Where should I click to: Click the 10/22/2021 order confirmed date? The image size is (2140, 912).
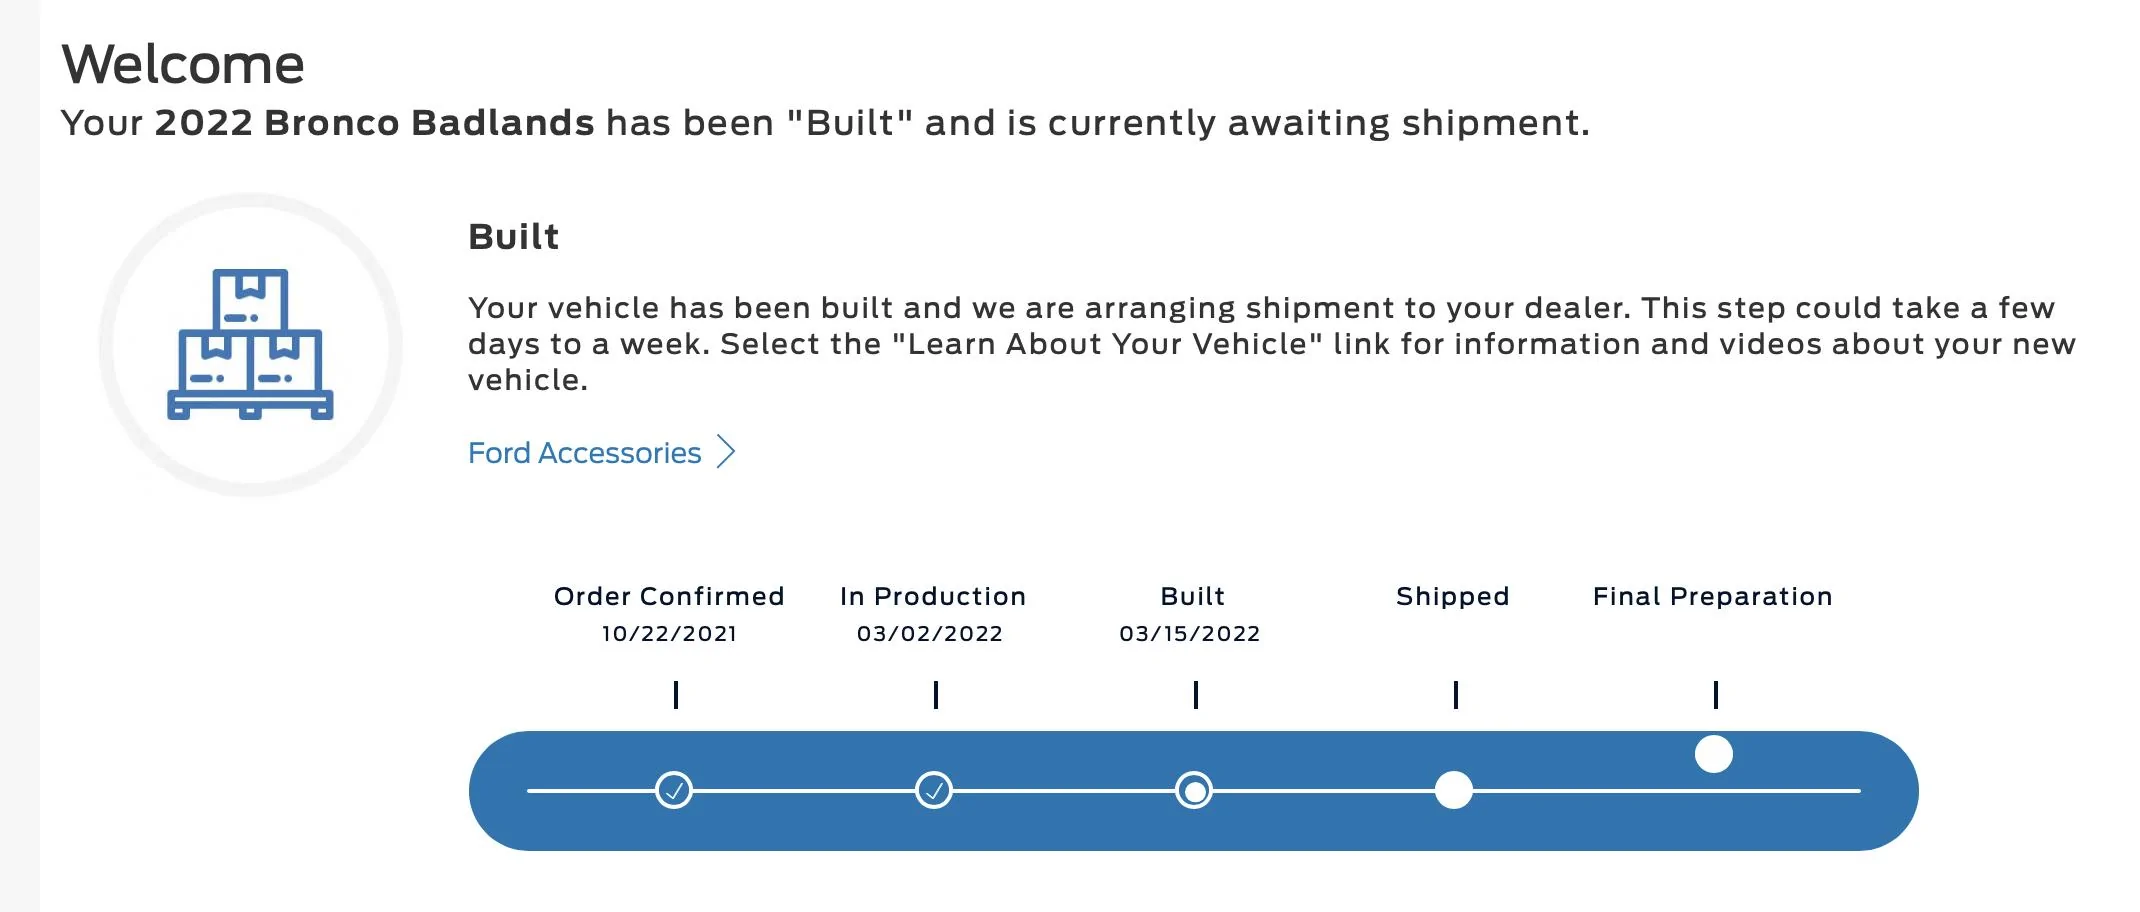pyautogui.click(x=669, y=634)
